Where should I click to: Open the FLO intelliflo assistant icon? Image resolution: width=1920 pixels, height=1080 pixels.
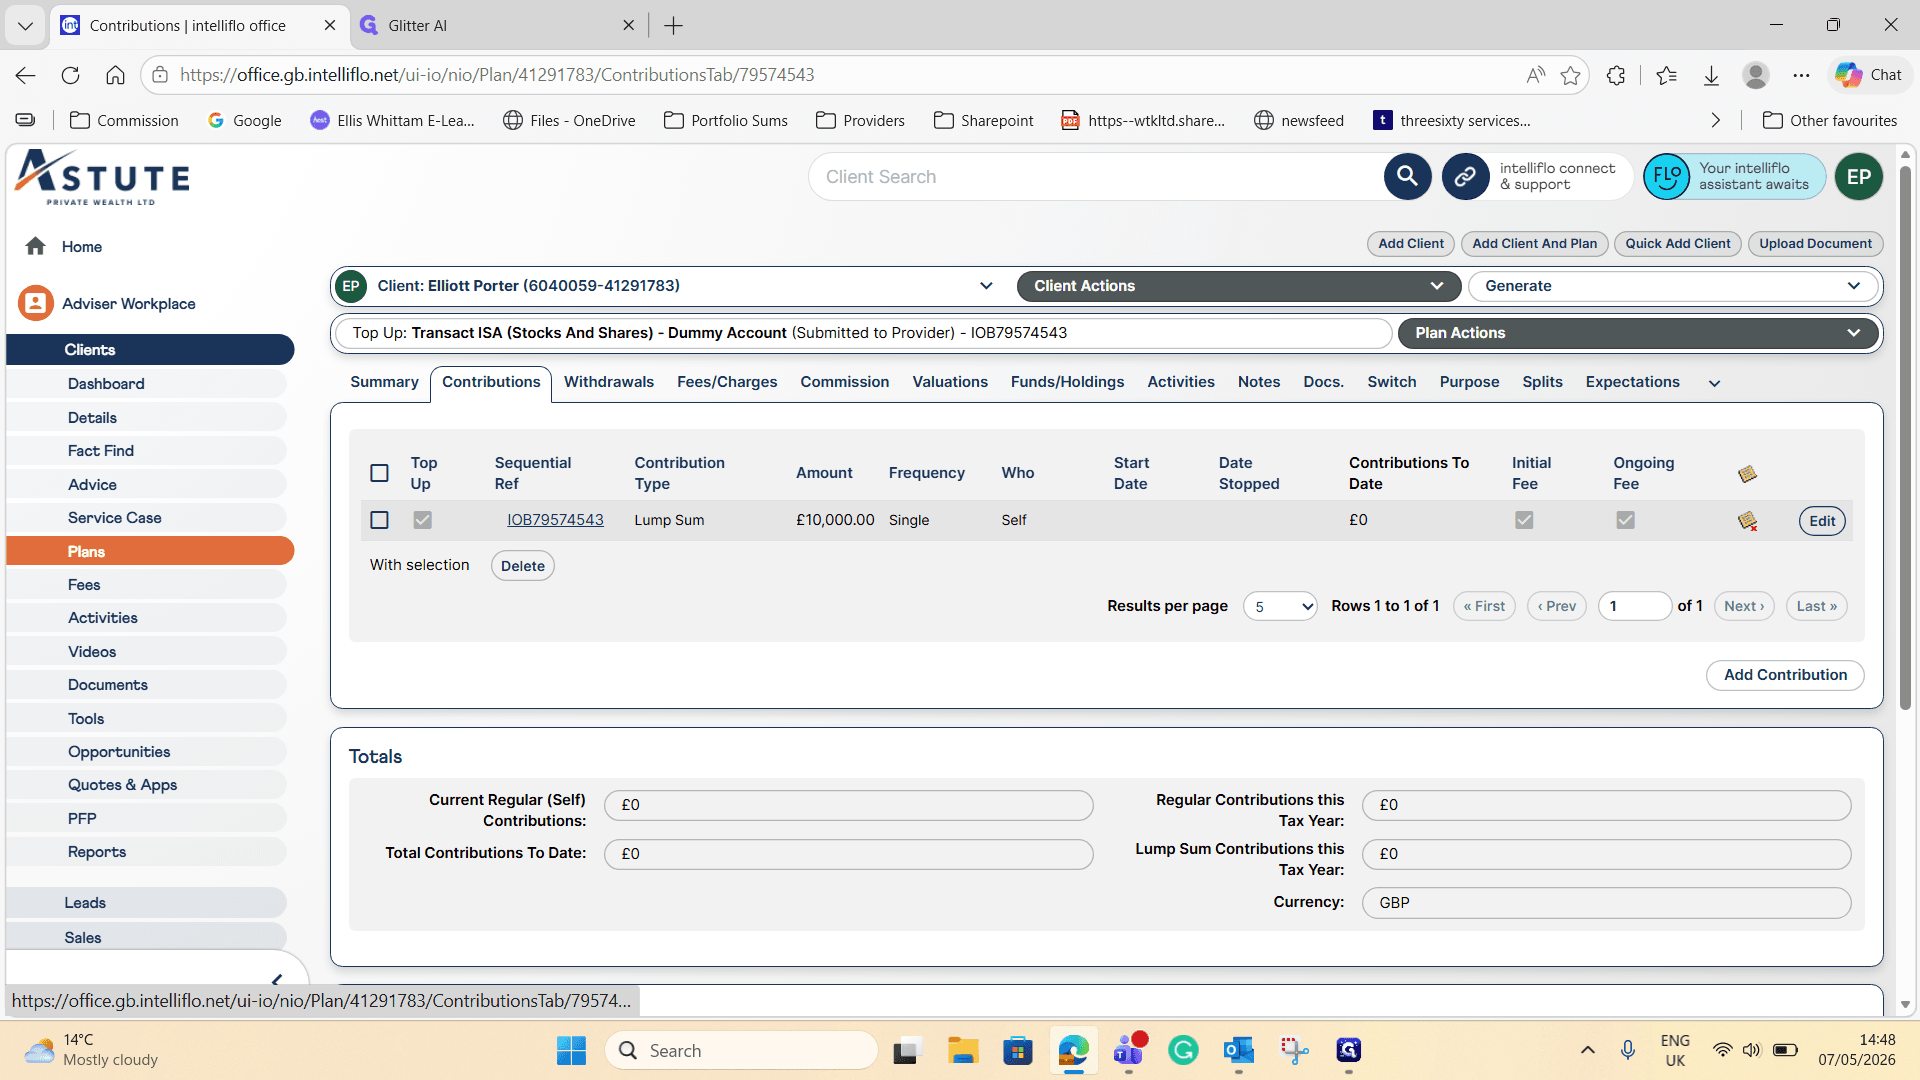pyautogui.click(x=1667, y=177)
